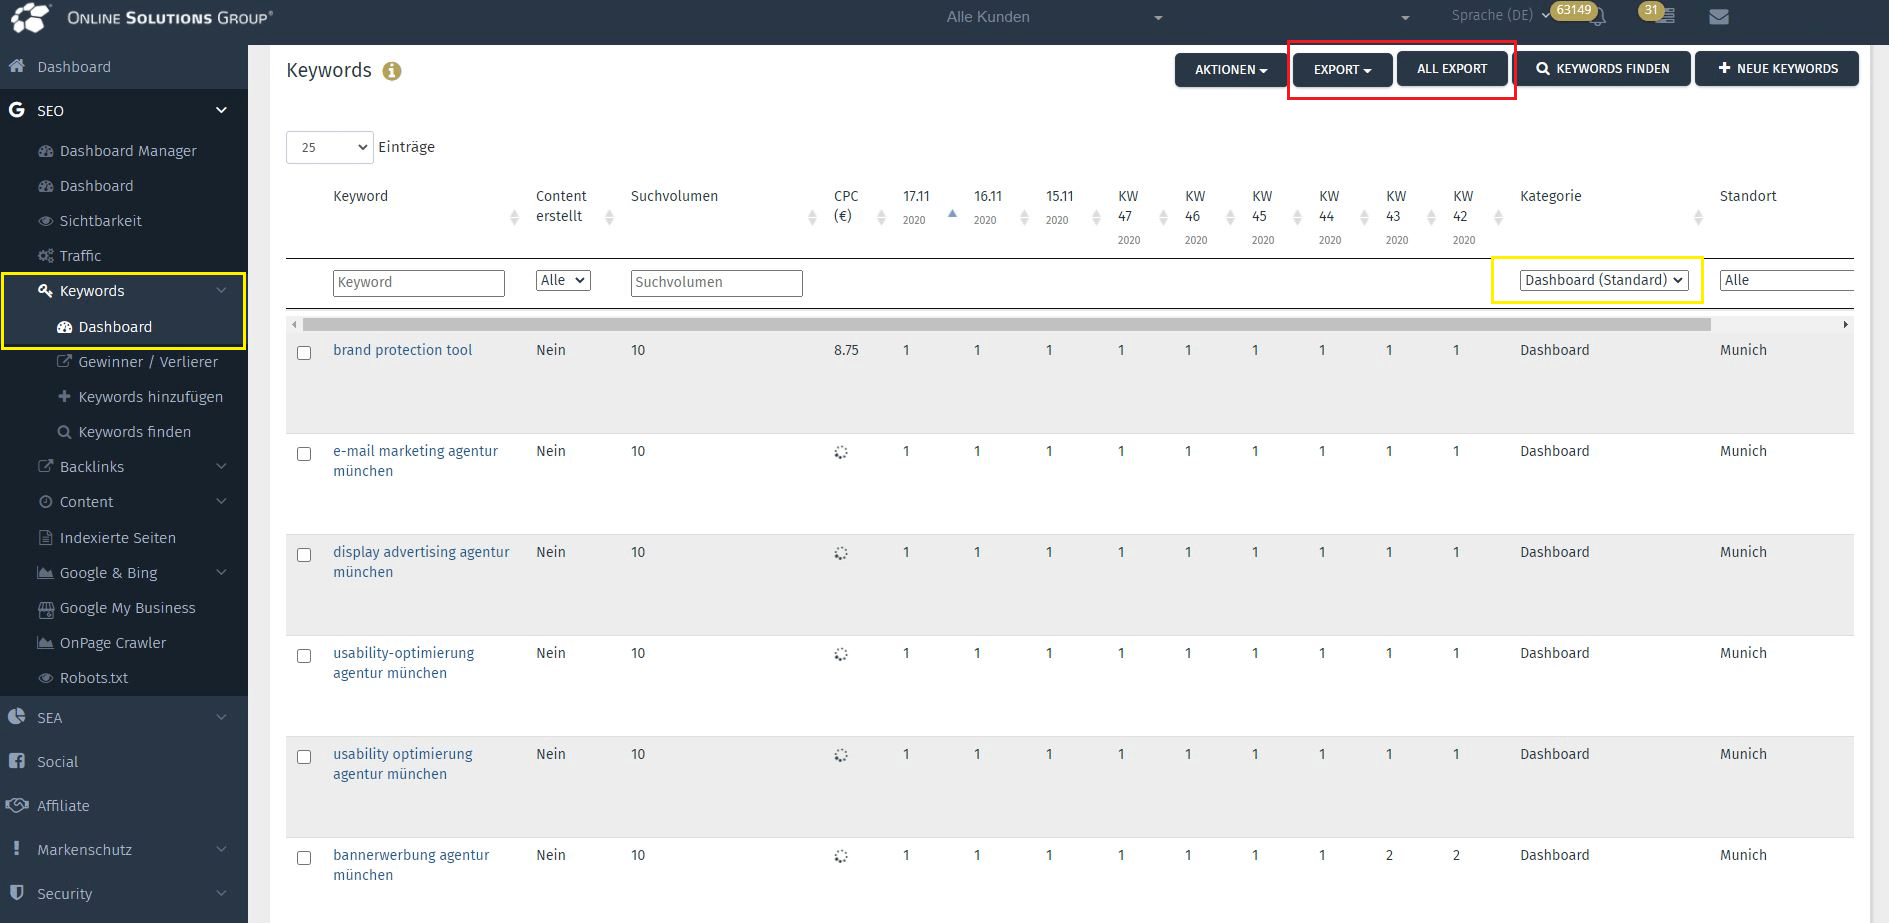The image size is (1889, 923).
Task: Click the Traffic gears icon
Action: pos(45,256)
